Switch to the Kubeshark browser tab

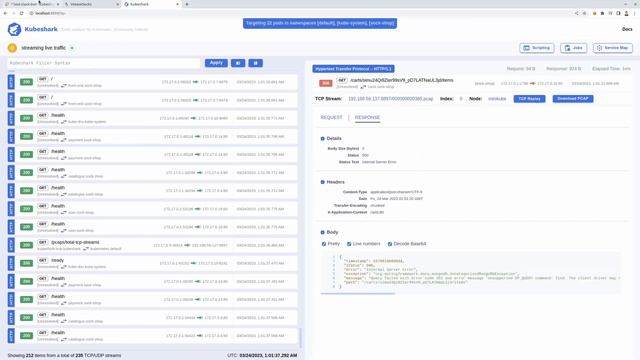151,4
